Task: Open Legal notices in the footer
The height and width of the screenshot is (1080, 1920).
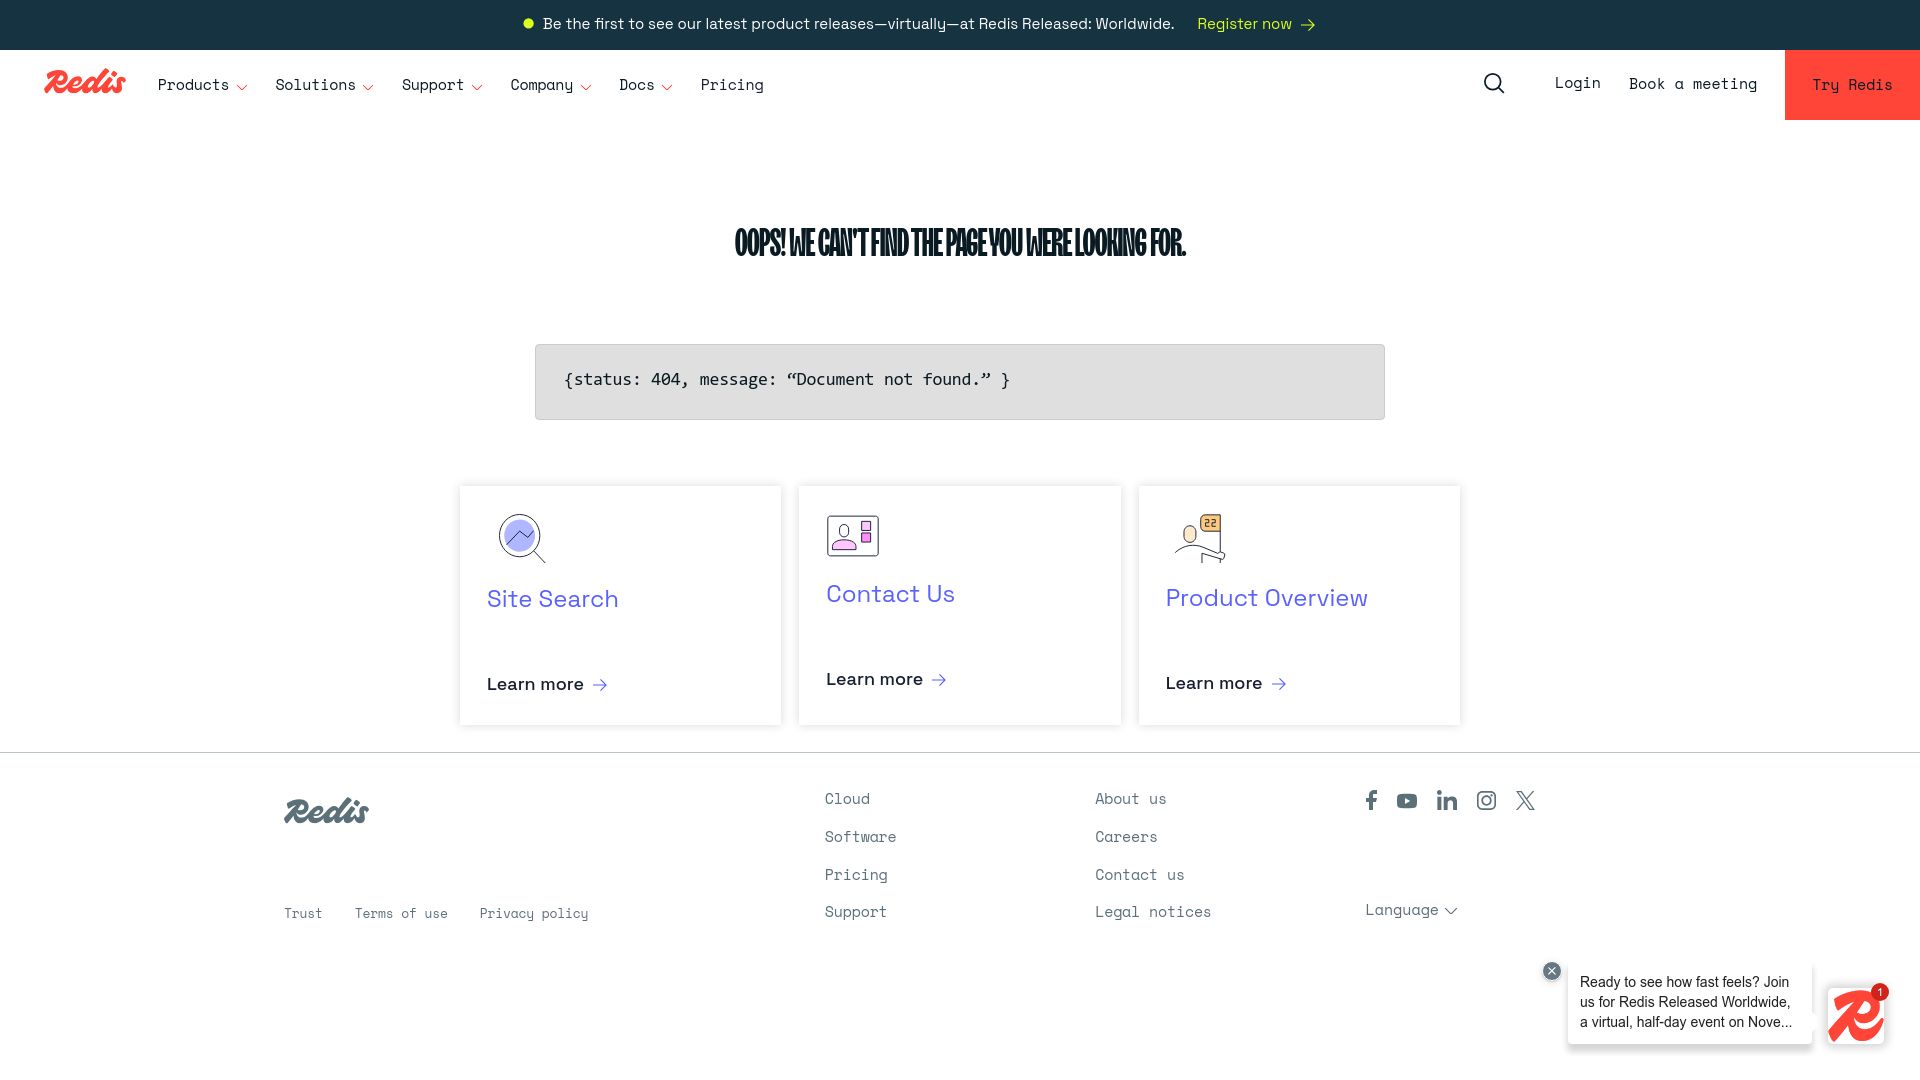Action: click(1153, 912)
